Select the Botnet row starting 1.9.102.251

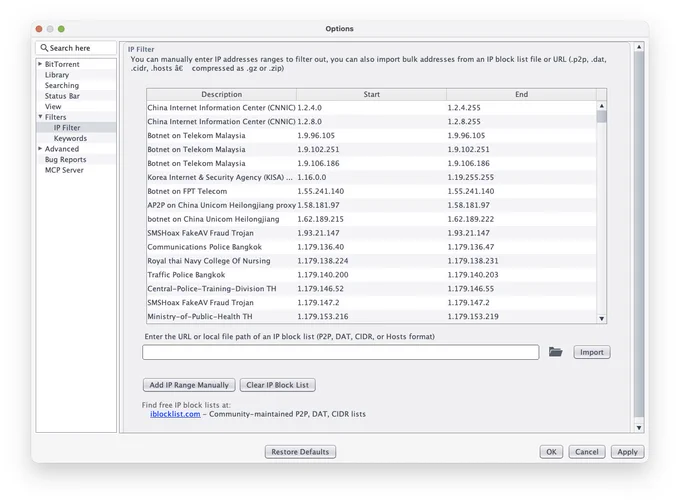(372, 149)
